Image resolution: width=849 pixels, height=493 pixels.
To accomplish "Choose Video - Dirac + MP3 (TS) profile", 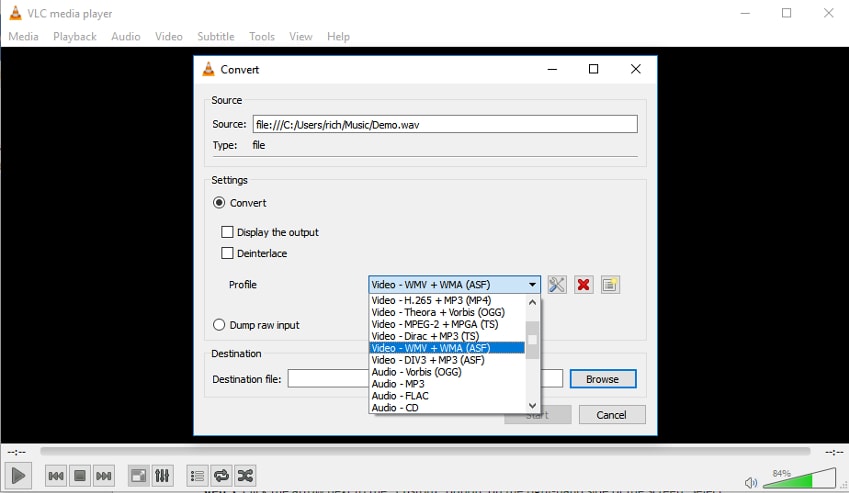I will pos(447,336).
